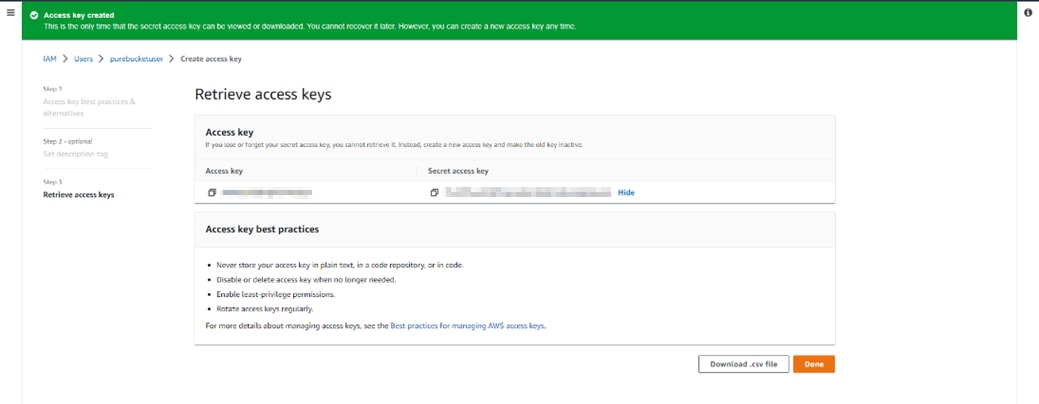Copy the access key ID
1039x404 pixels.
click(x=212, y=192)
